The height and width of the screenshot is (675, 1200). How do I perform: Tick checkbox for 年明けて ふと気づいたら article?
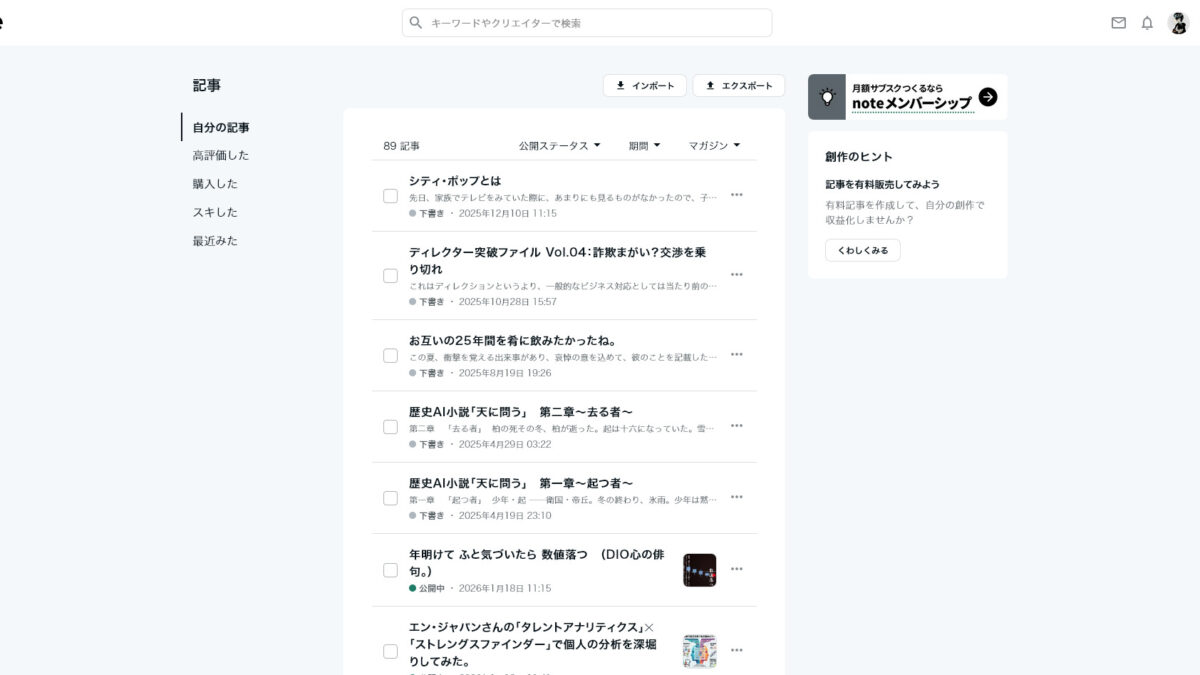tap(390, 570)
